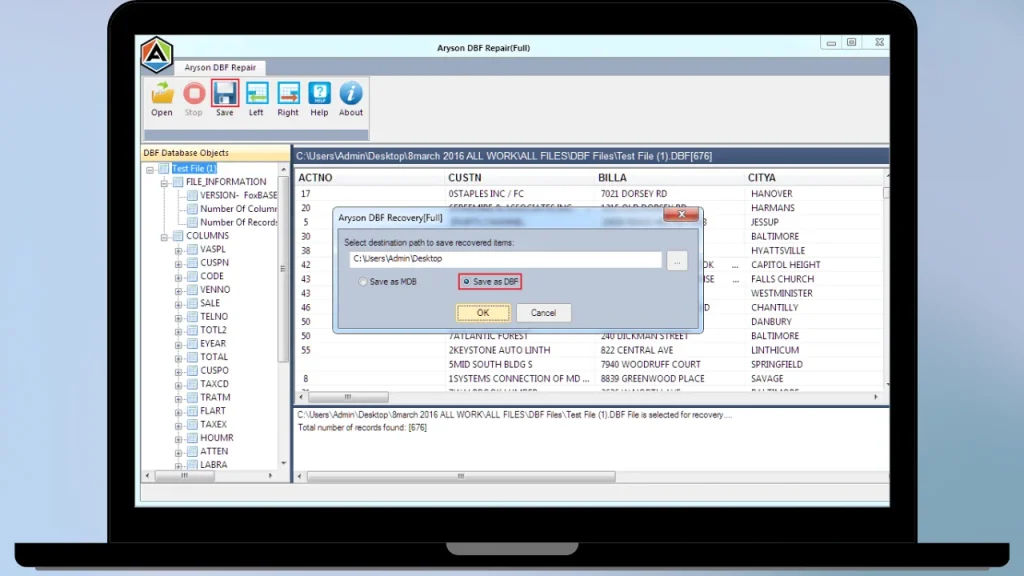This screenshot has width=1024, height=576.
Task: Select the TOTAL column item
Action: tap(214, 357)
